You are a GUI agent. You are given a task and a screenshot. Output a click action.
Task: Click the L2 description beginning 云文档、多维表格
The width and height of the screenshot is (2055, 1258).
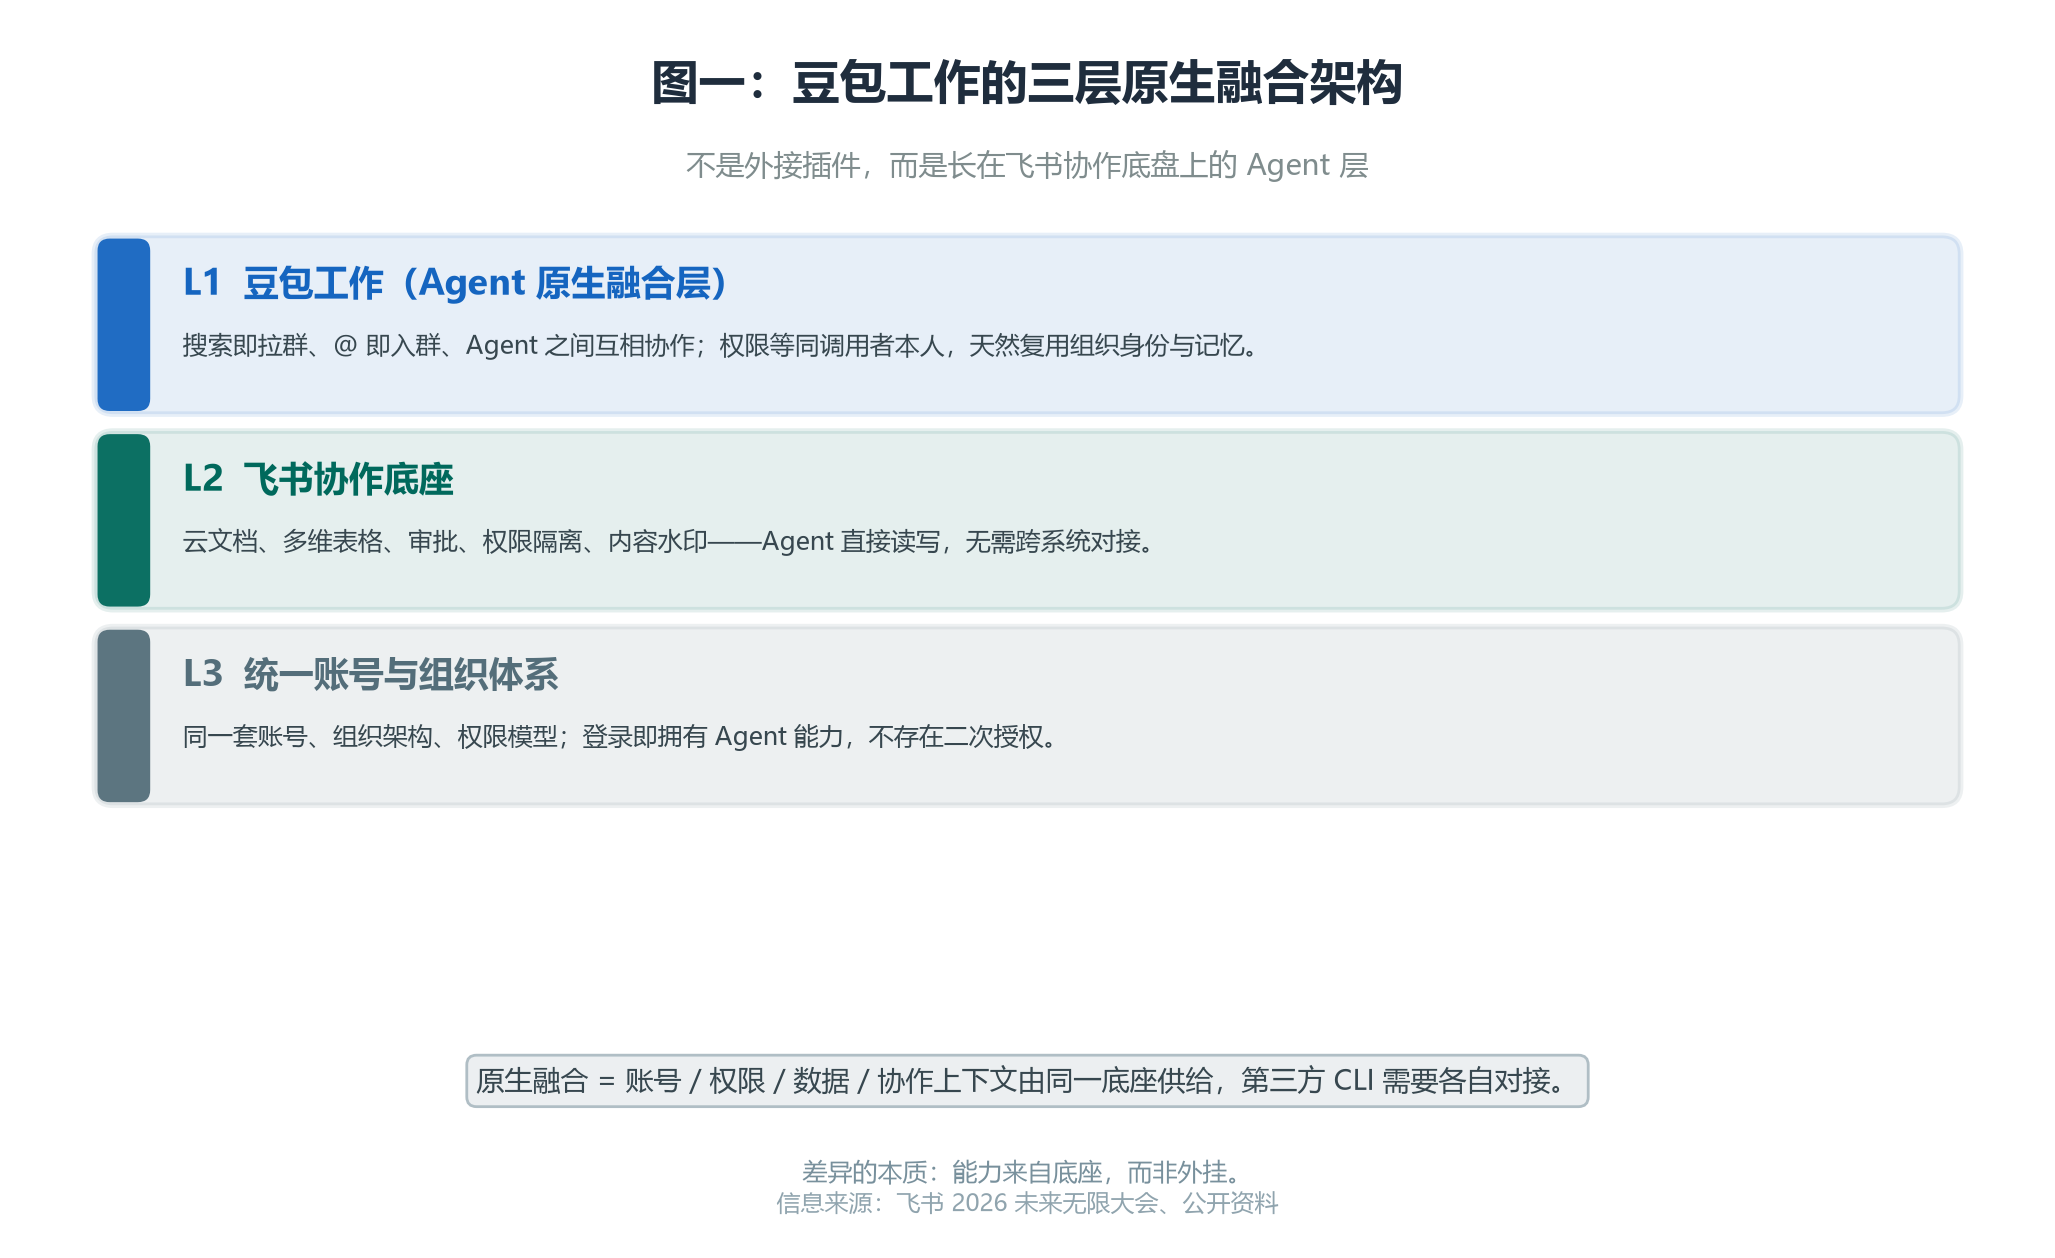[x=668, y=542]
